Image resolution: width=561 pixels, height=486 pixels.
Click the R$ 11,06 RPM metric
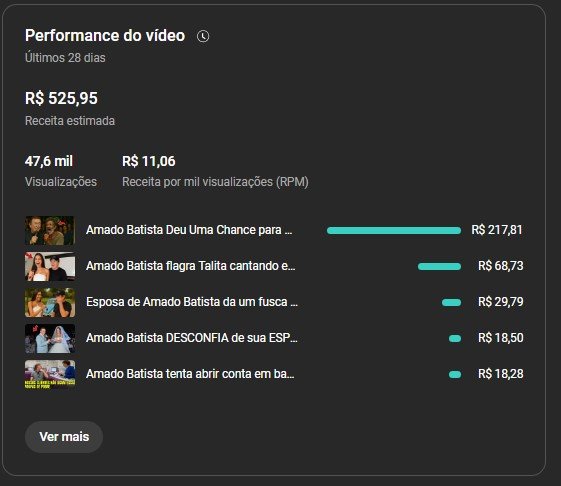(x=215, y=171)
